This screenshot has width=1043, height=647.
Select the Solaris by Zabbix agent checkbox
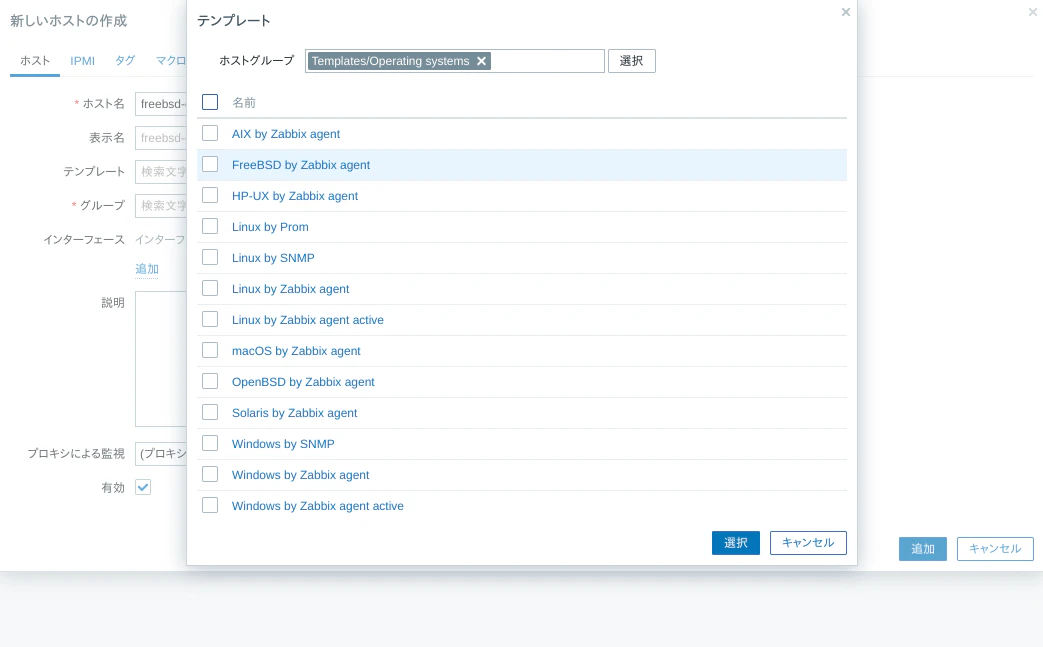210,412
